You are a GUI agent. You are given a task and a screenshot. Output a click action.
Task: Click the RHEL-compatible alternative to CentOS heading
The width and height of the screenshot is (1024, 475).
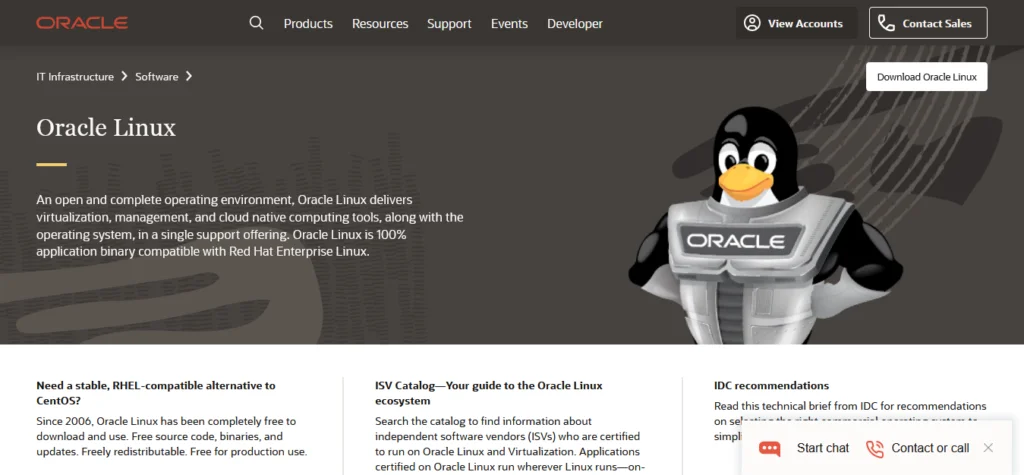click(156, 393)
